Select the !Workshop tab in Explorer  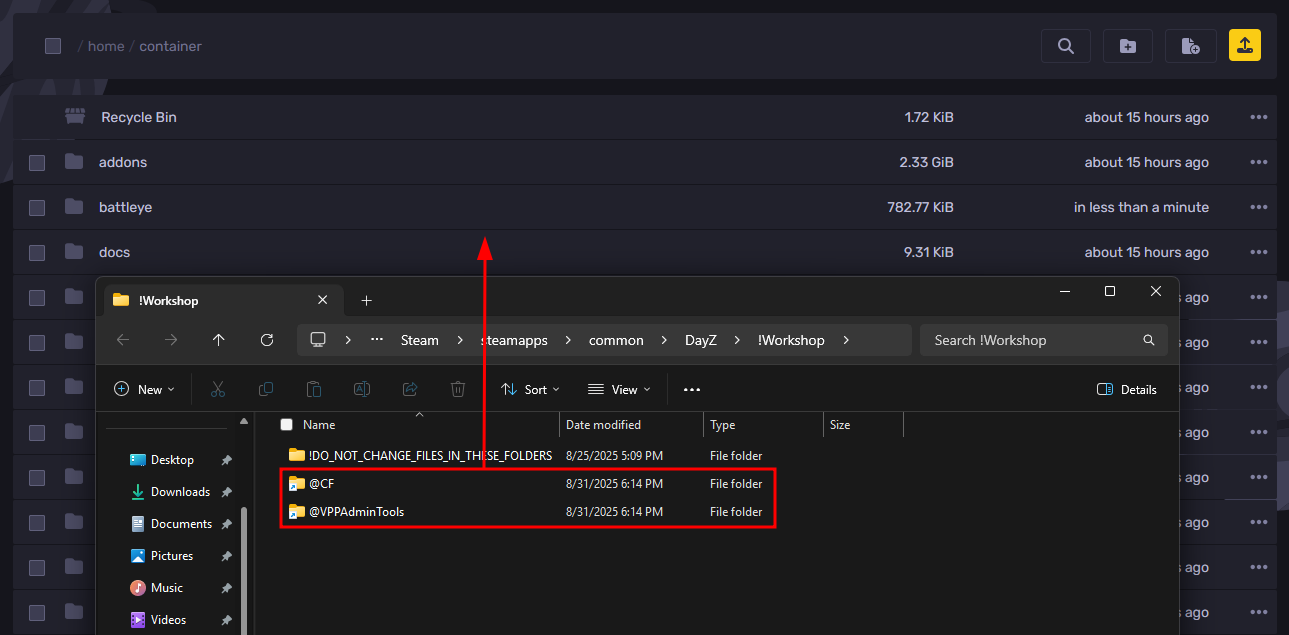[223, 300]
